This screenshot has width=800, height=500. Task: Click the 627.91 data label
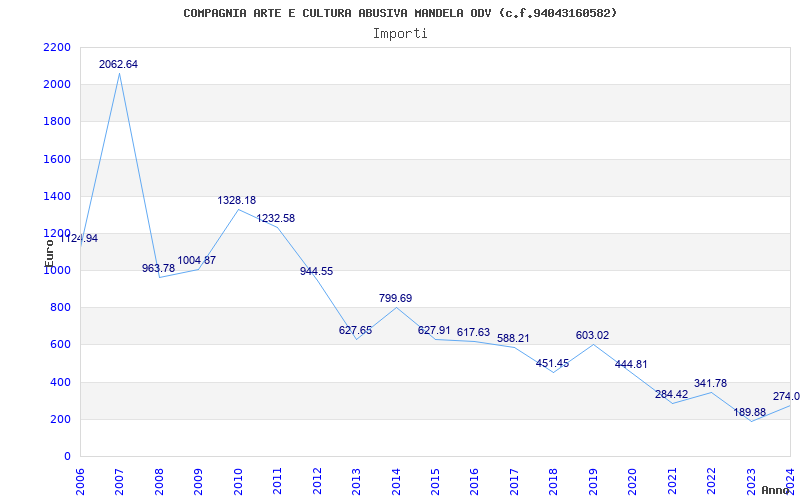click(x=434, y=331)
